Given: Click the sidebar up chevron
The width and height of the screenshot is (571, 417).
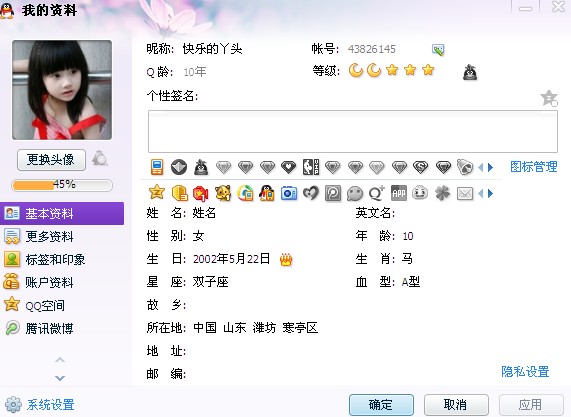Looking at the screenshot, I should 60,360.
